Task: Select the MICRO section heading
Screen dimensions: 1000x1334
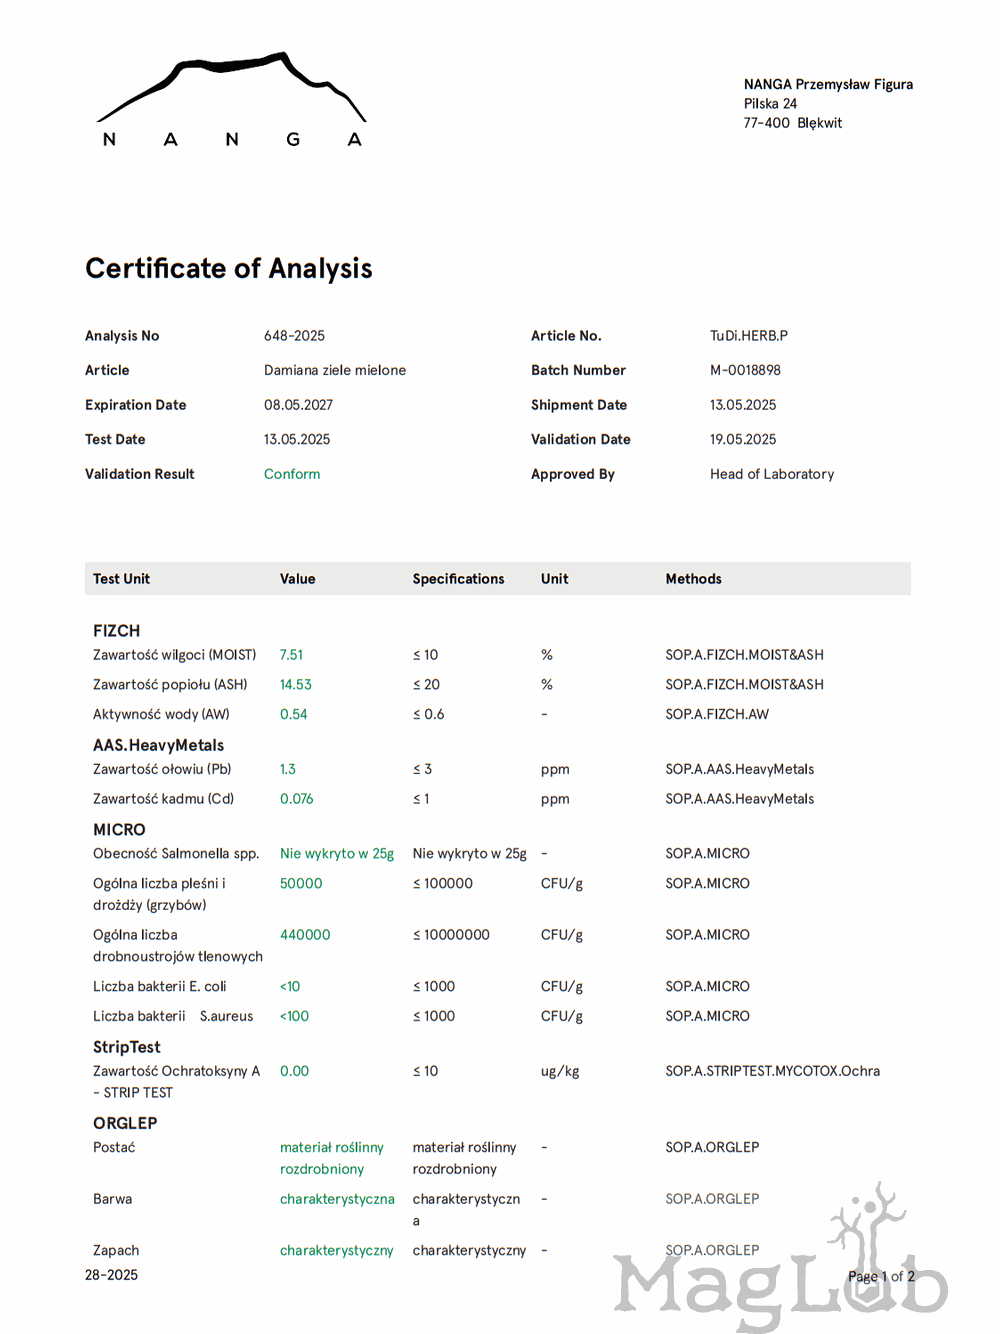Action: click(119, 830)
